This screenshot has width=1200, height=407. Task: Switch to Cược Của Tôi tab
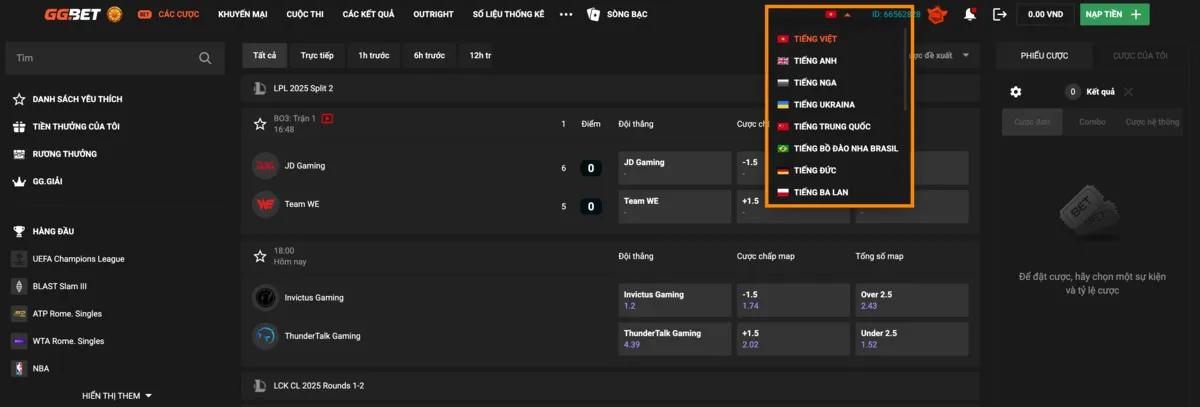click(x=1140, y=56)
